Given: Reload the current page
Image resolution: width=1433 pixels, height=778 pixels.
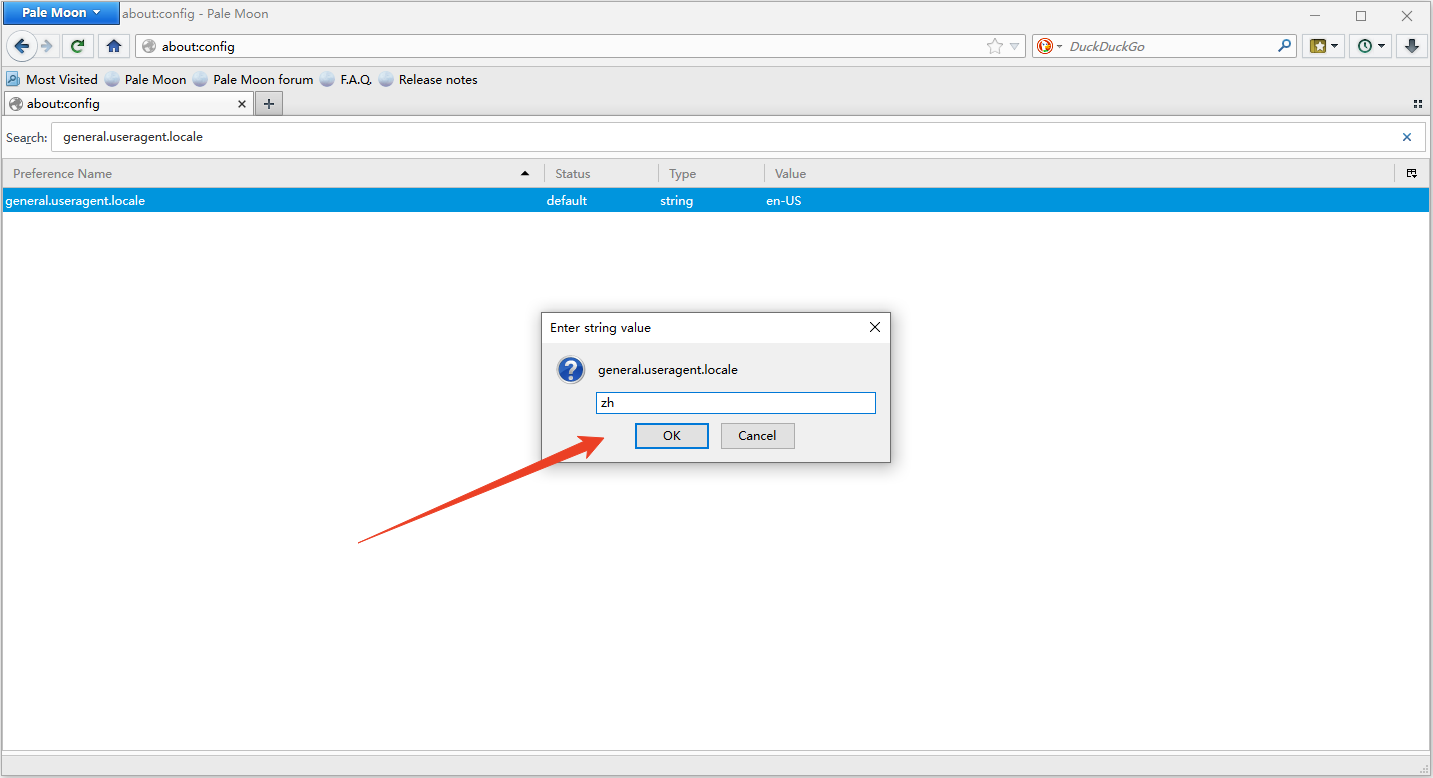Looking at the screenshot, I should click(x=78, y=46).
